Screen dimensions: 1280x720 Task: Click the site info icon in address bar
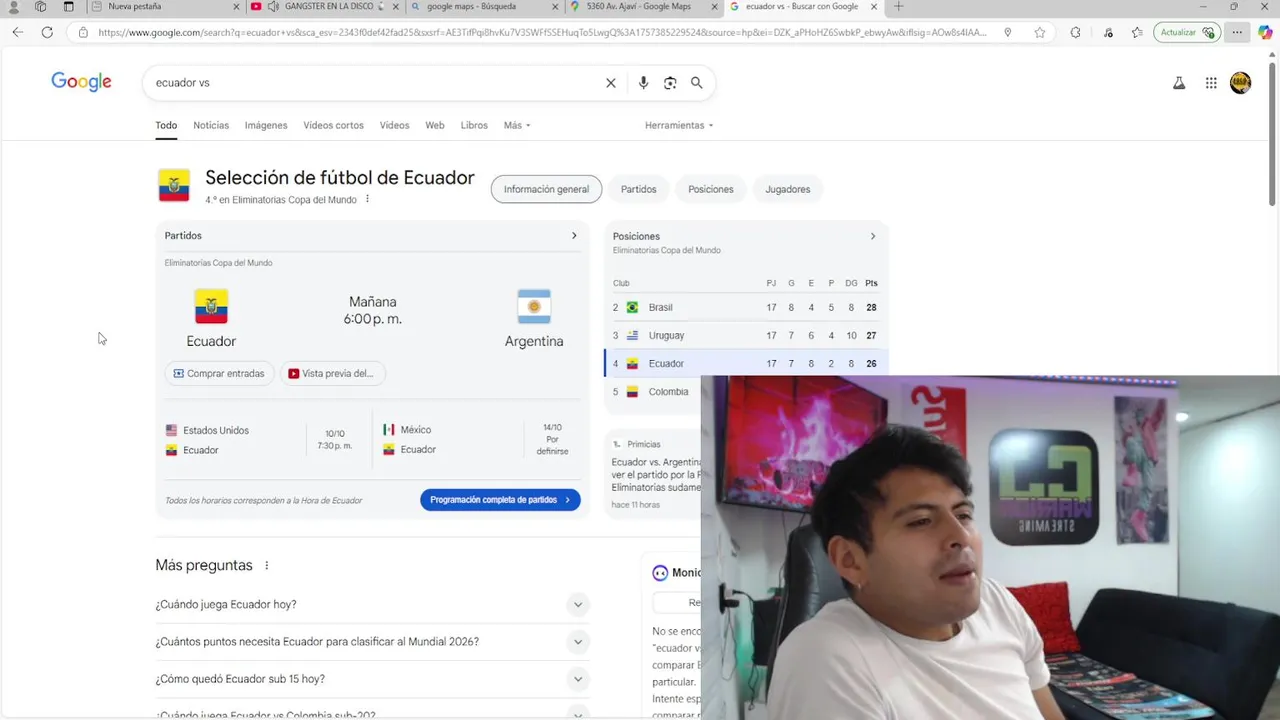(x=83, y=32)
